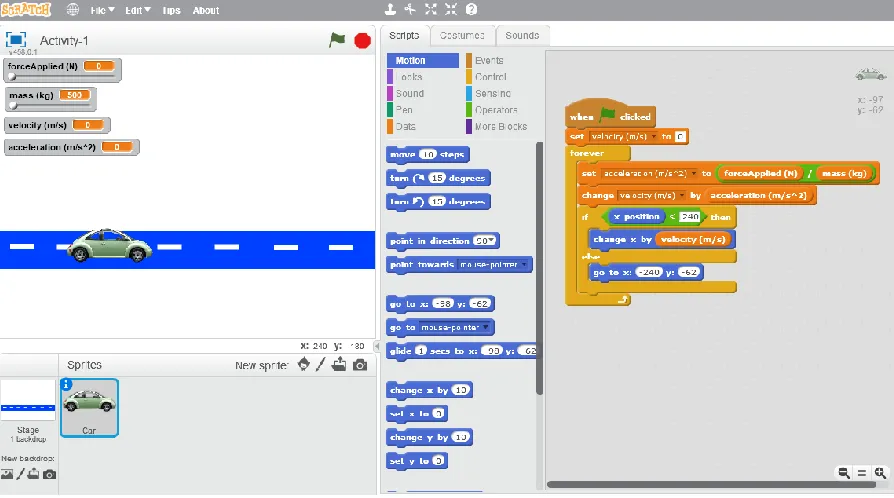This screenshot has width=894, height=498.
Task: Open the Tips menu item
Action: pyautogui.click(x=171, y=10)
